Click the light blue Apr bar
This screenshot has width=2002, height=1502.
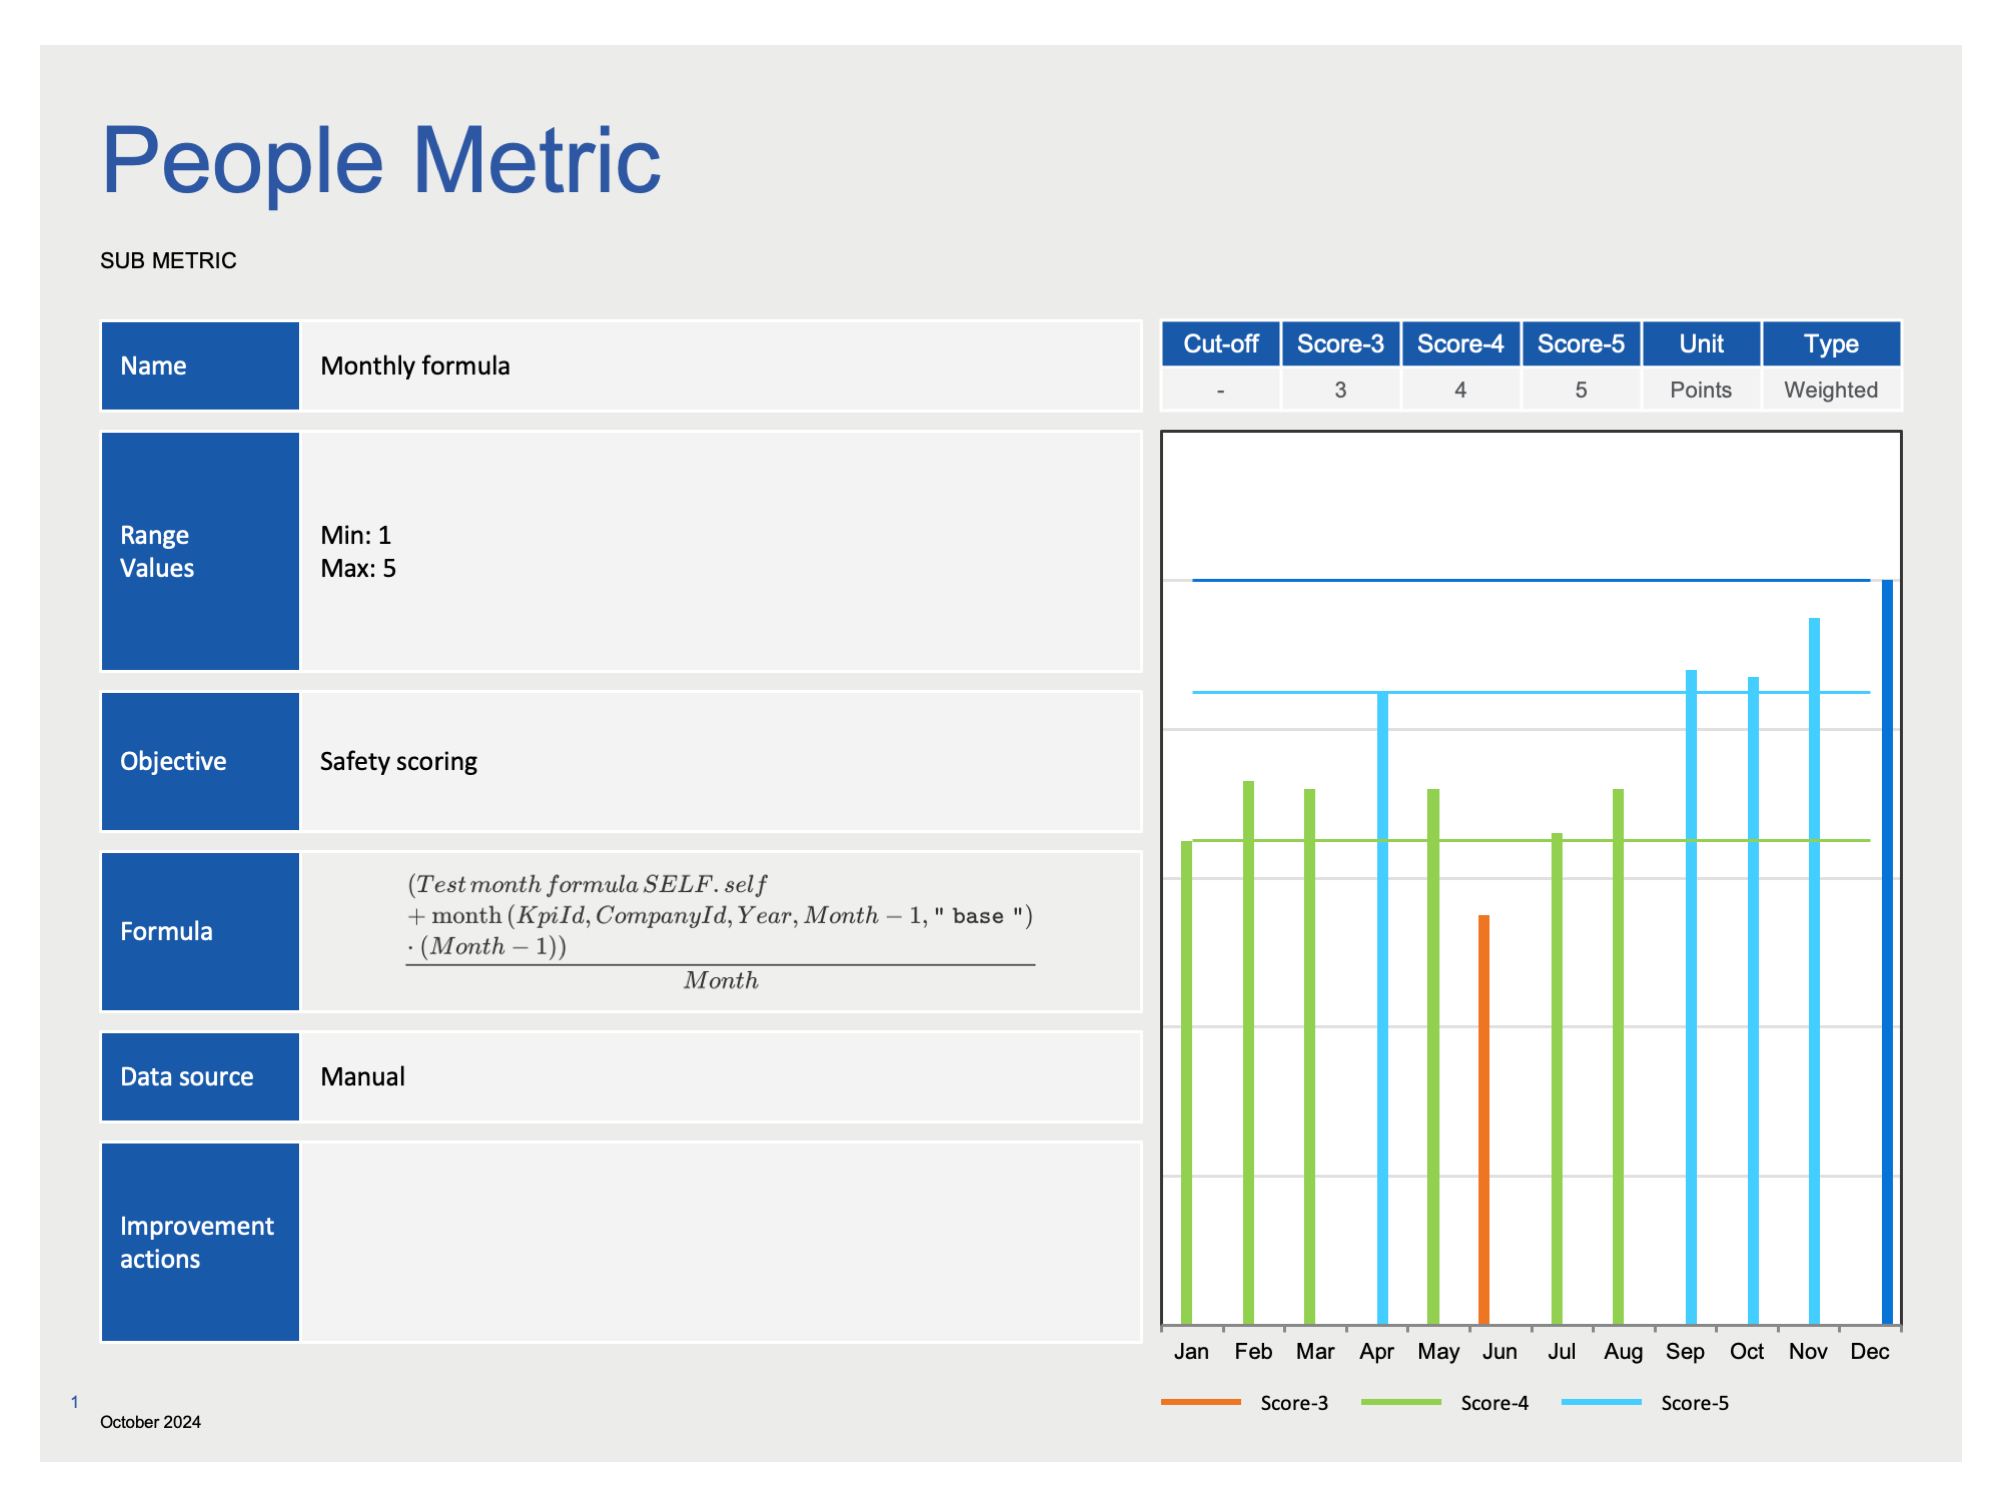click(1382, 1007)
